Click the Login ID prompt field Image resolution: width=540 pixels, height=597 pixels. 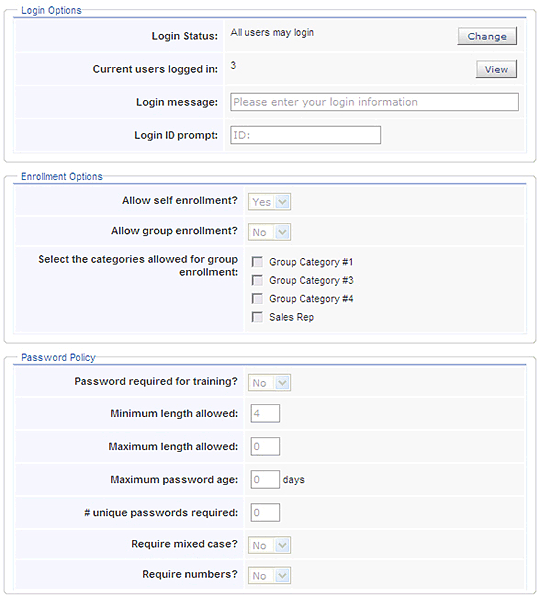(x=305, y=135)
